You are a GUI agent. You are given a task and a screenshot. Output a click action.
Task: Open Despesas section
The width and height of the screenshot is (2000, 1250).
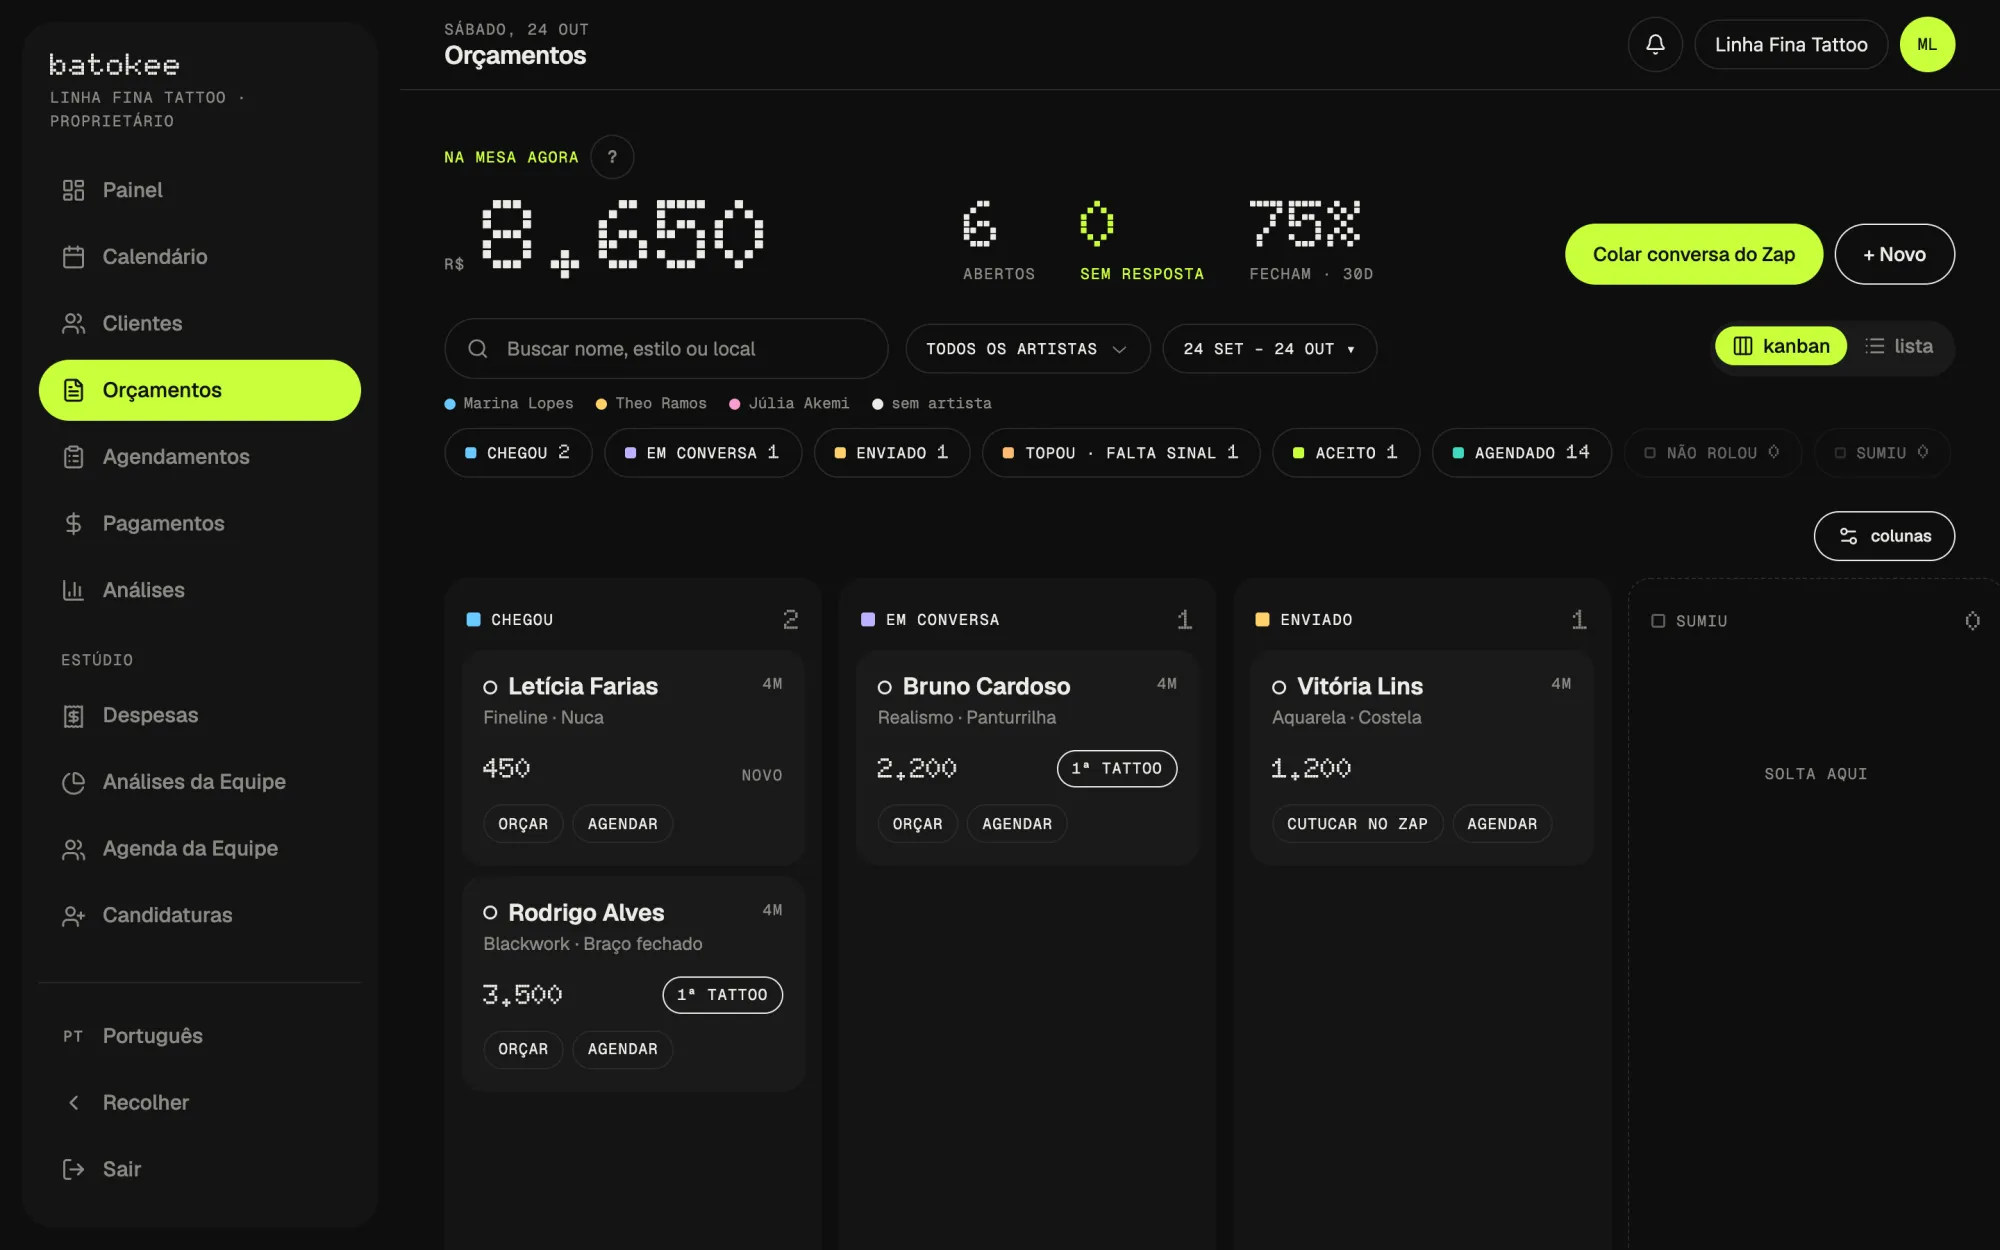pyautogui.click(x=200, y=716)
